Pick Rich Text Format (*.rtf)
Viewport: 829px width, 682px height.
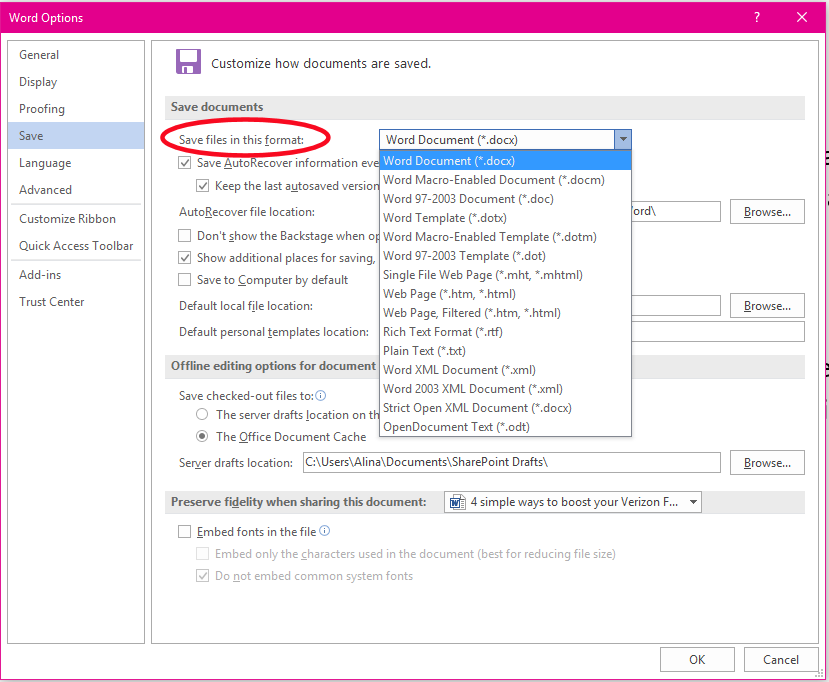(505, 332)
